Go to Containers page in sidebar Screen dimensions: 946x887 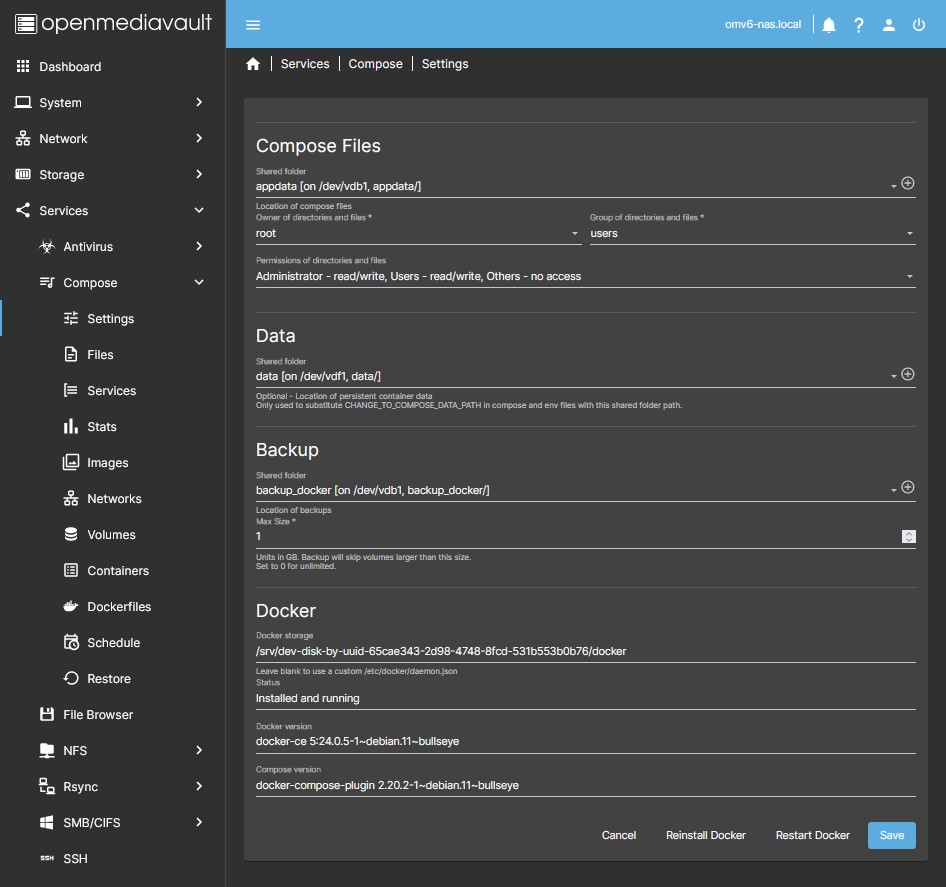[118, 571]
